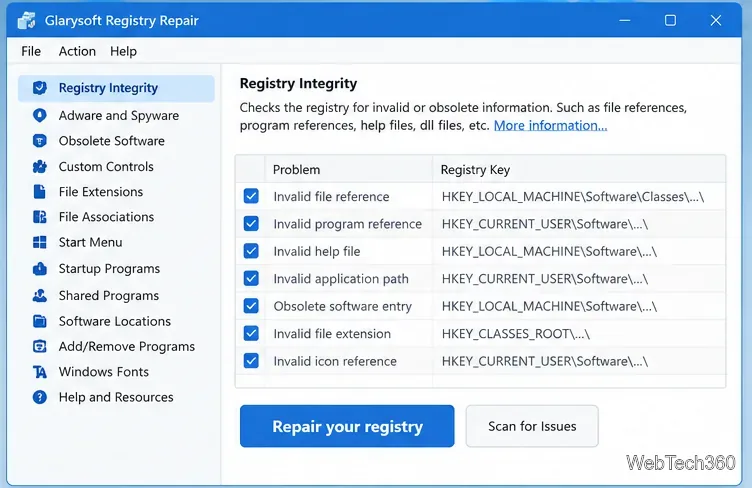Click the Software Locations folder icon

(x=40, y=321)
